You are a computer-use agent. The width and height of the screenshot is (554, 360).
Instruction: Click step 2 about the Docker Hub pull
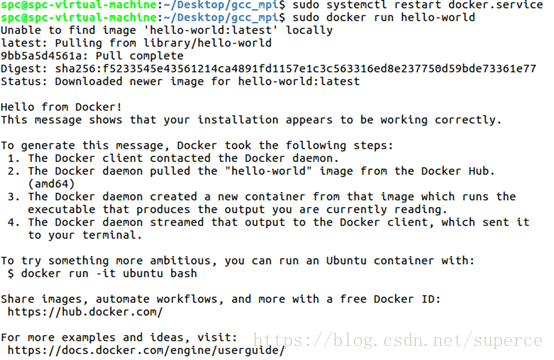click(x=251, y=171)
